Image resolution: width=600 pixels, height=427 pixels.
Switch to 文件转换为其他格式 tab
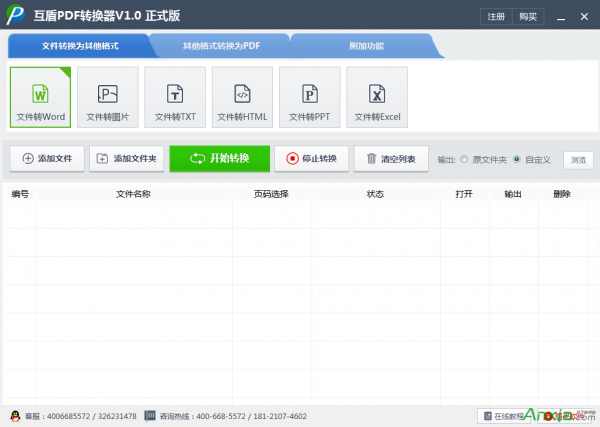78,46
